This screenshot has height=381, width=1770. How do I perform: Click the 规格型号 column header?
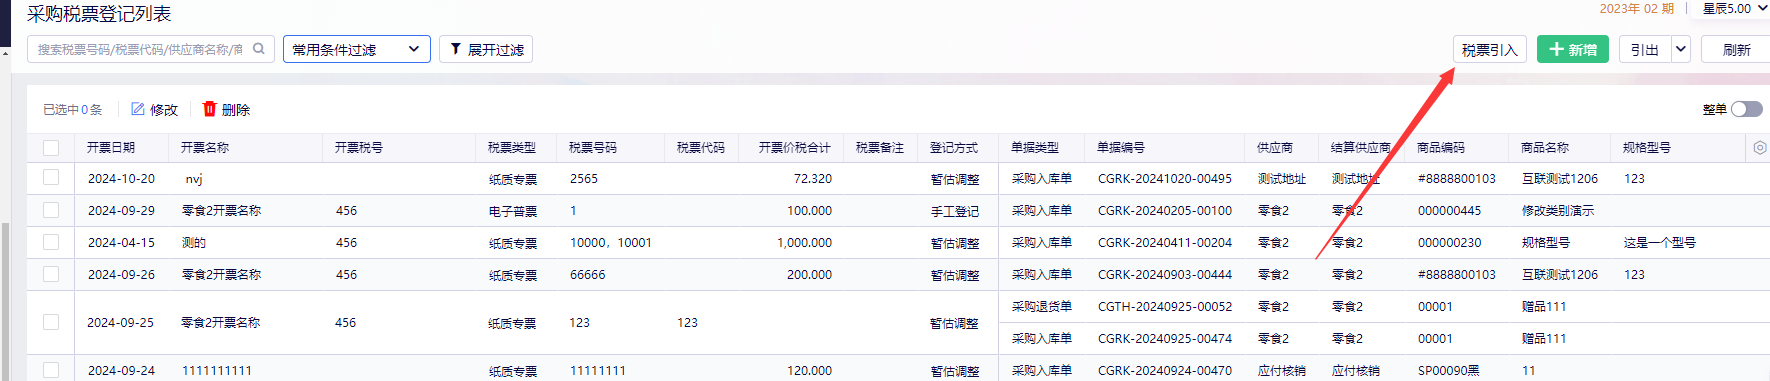pos(1647,147)
